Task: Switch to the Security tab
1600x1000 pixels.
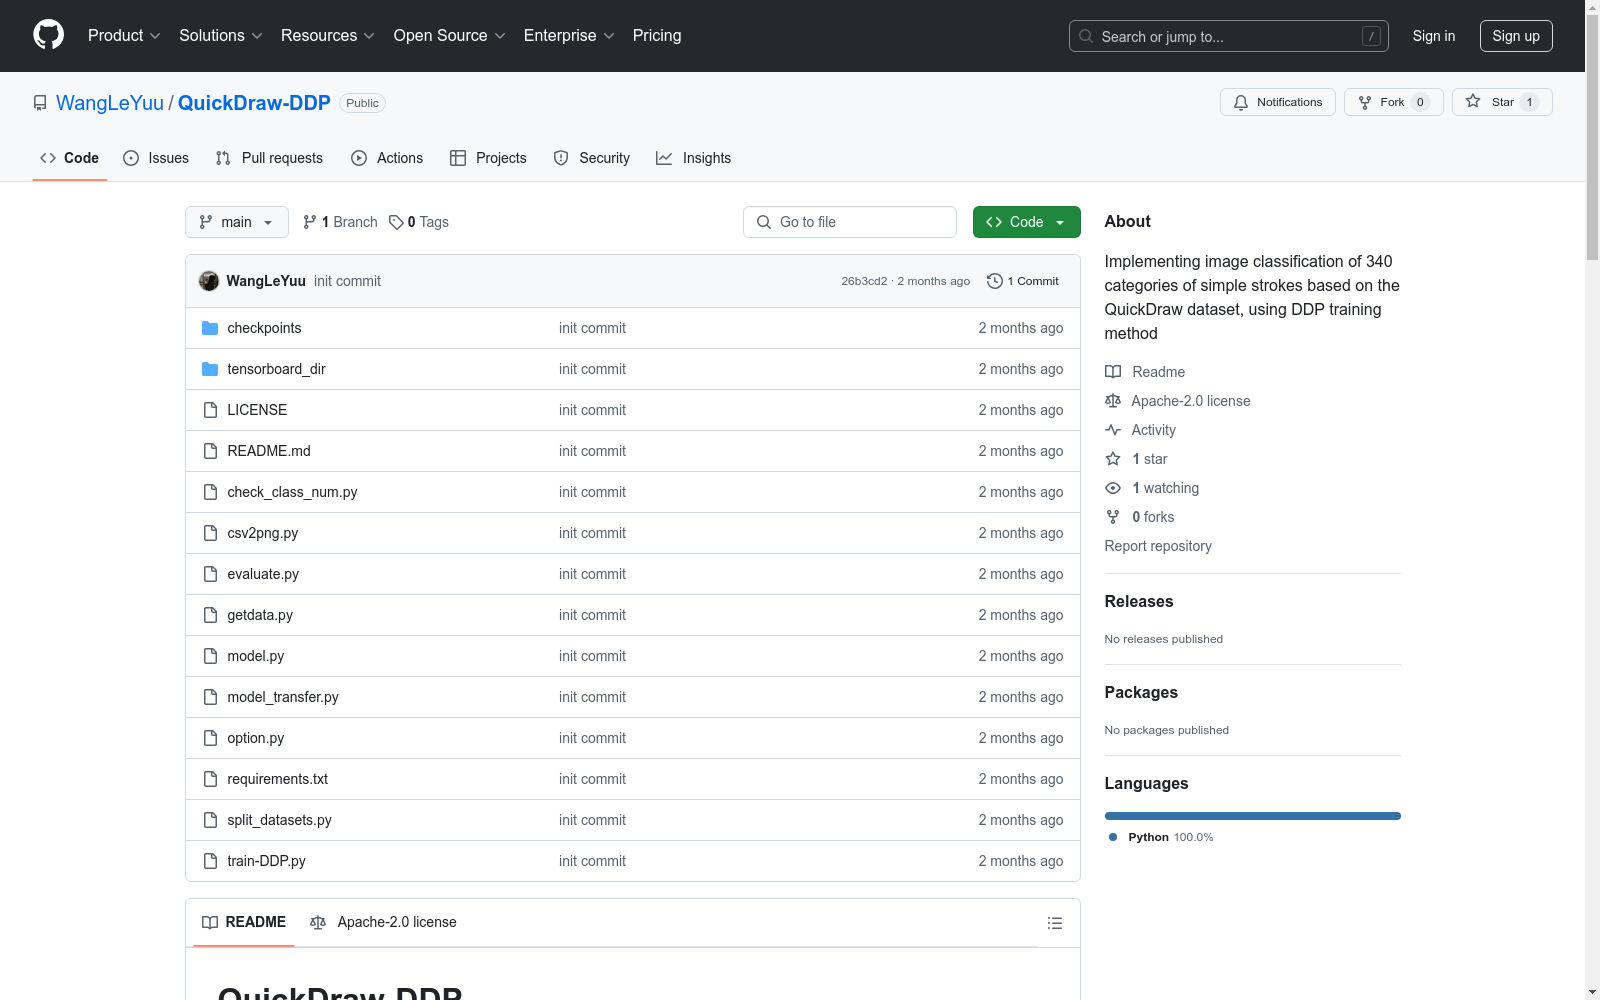Action: (592, 158)
